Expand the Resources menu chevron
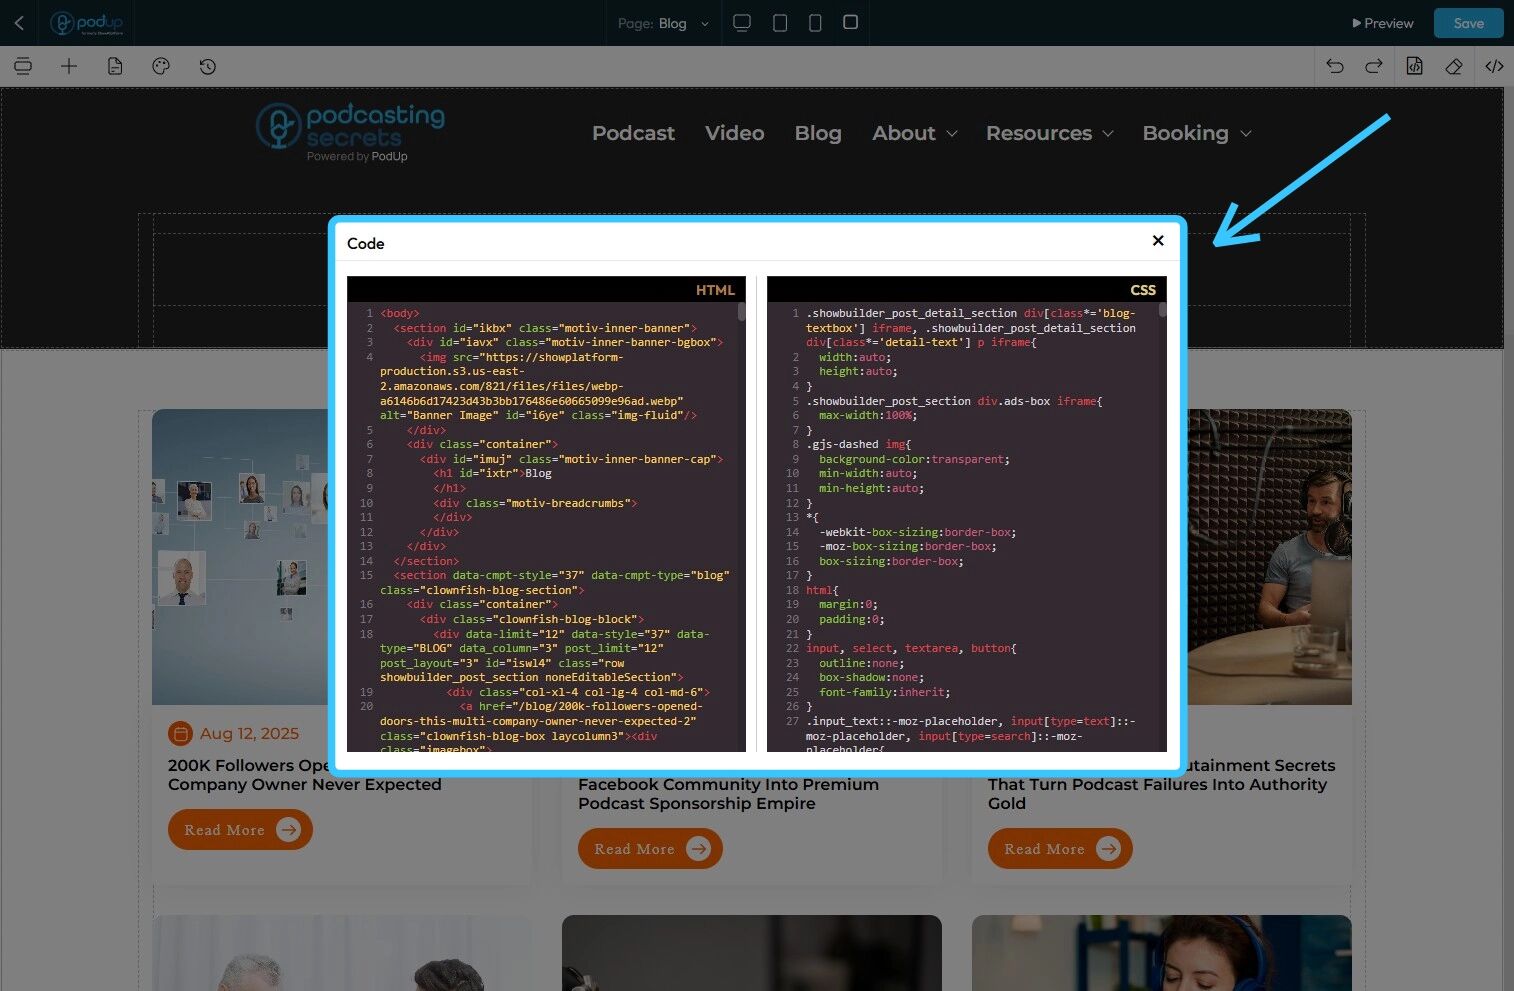The width and height of the screenshot is (1514, 991). tap(1108, 134)
